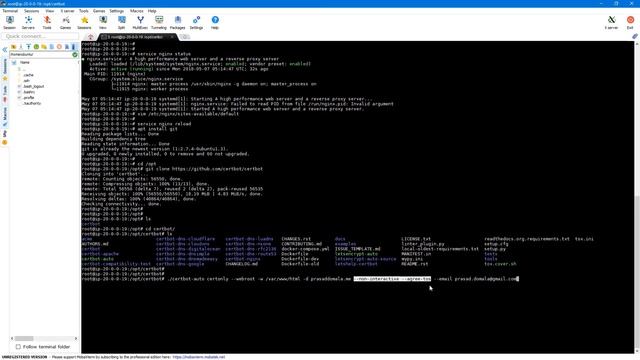Click the Settings toolbar icon
This screenshot has width=640, height=360.
coord(196,22)
